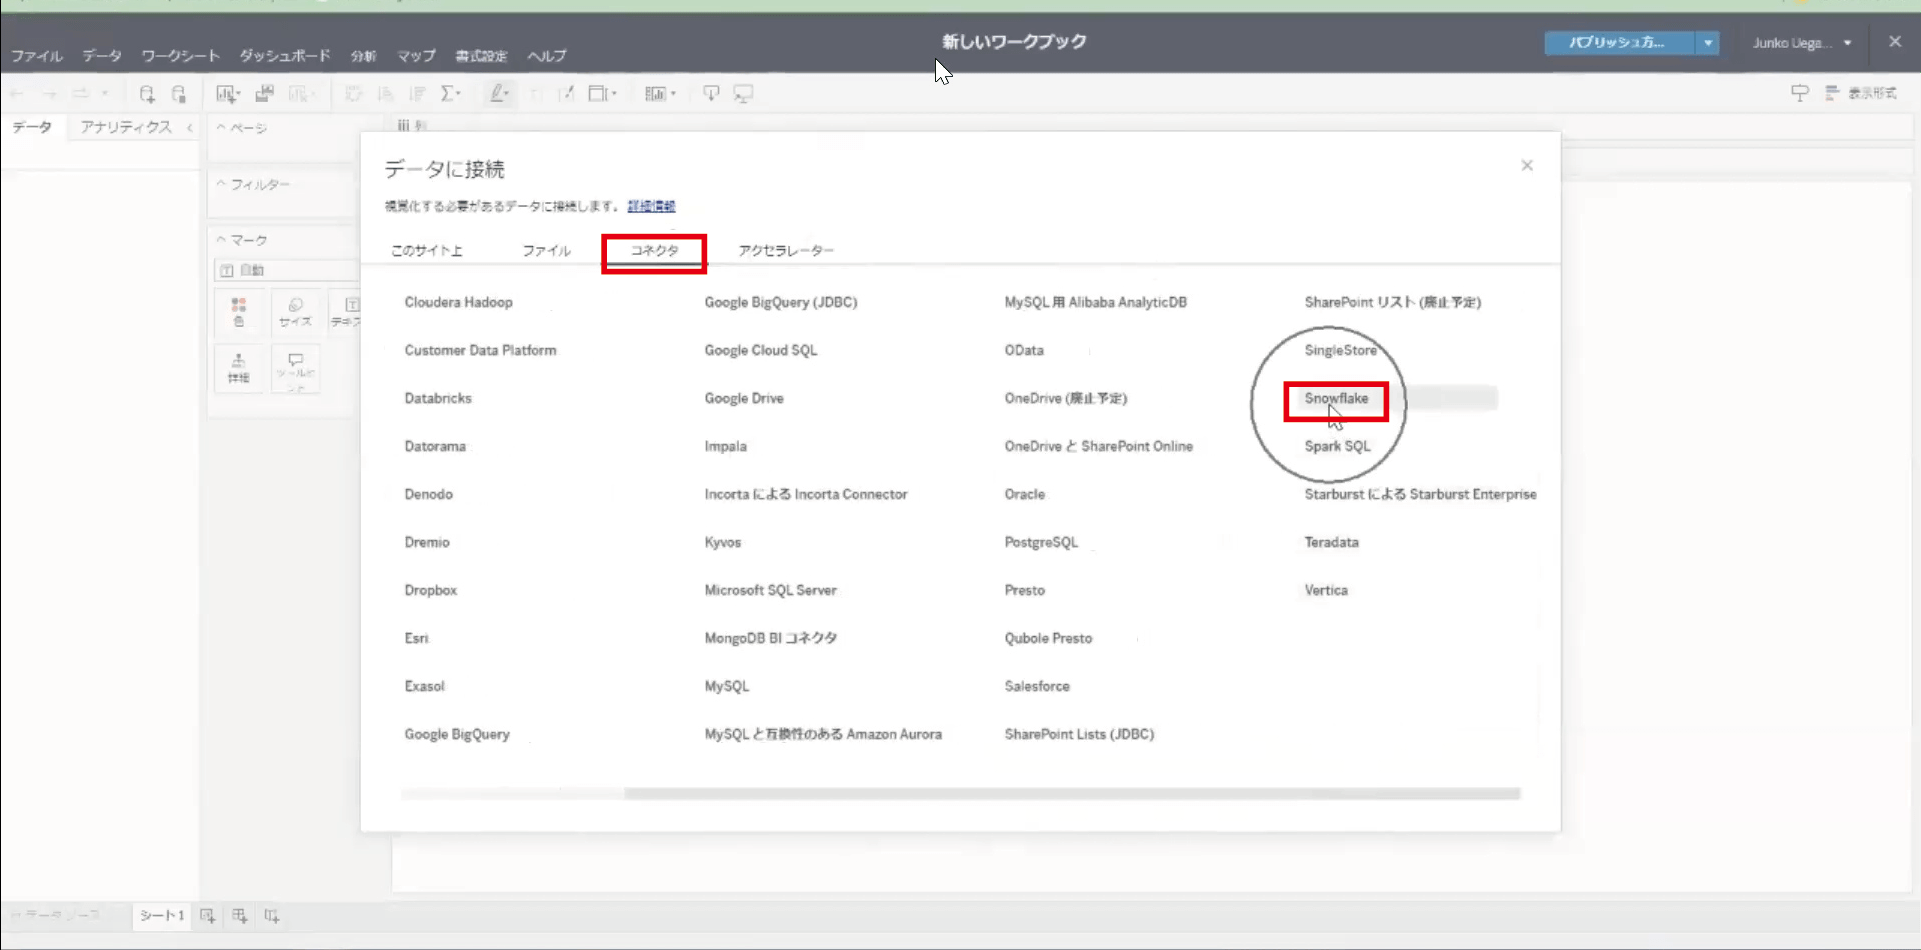Open the Junko Uega user menu

(1802, 43)
